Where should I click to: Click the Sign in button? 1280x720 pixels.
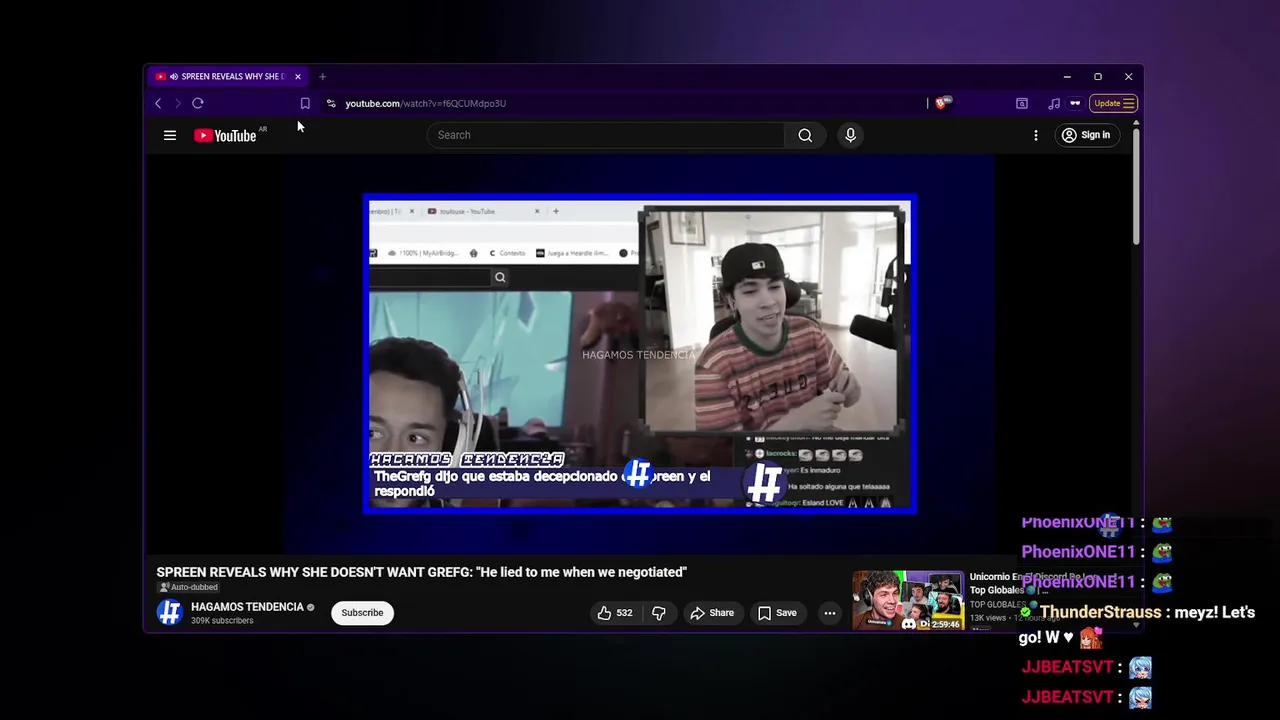point(1086,135)
